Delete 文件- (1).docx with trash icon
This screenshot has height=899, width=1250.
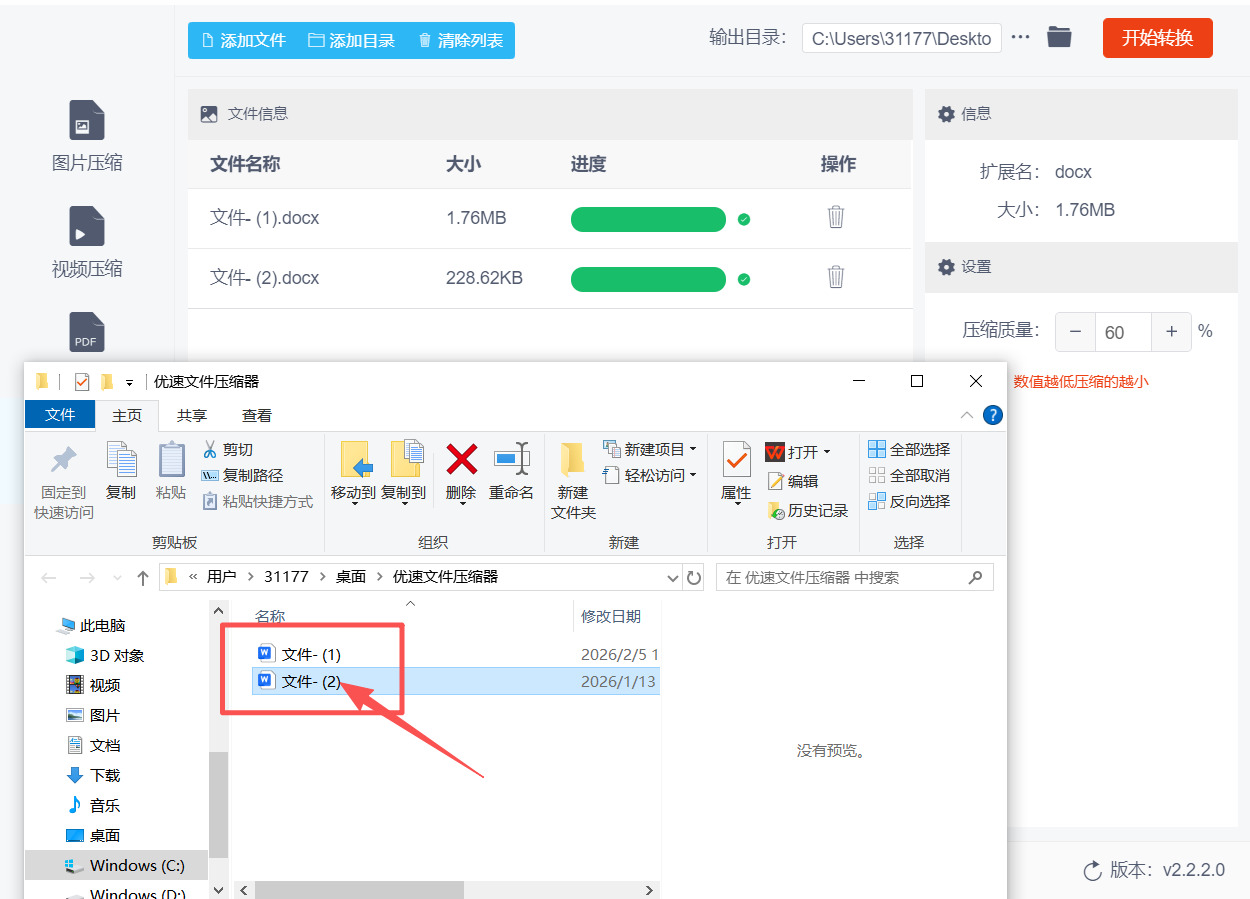coord(836,219)
